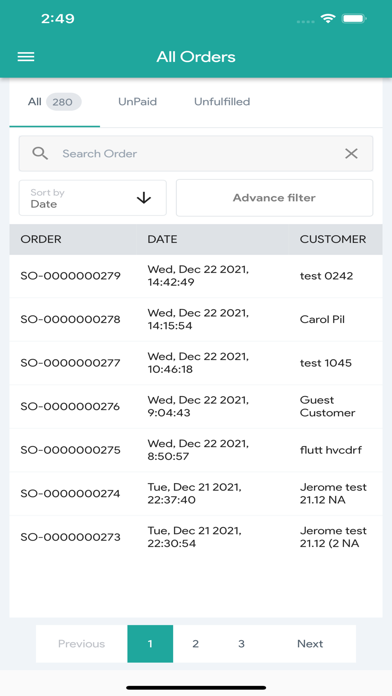Screen dimensions: 392x696
Task: Tap the search magnifier icon
Action: pos(40,154)
